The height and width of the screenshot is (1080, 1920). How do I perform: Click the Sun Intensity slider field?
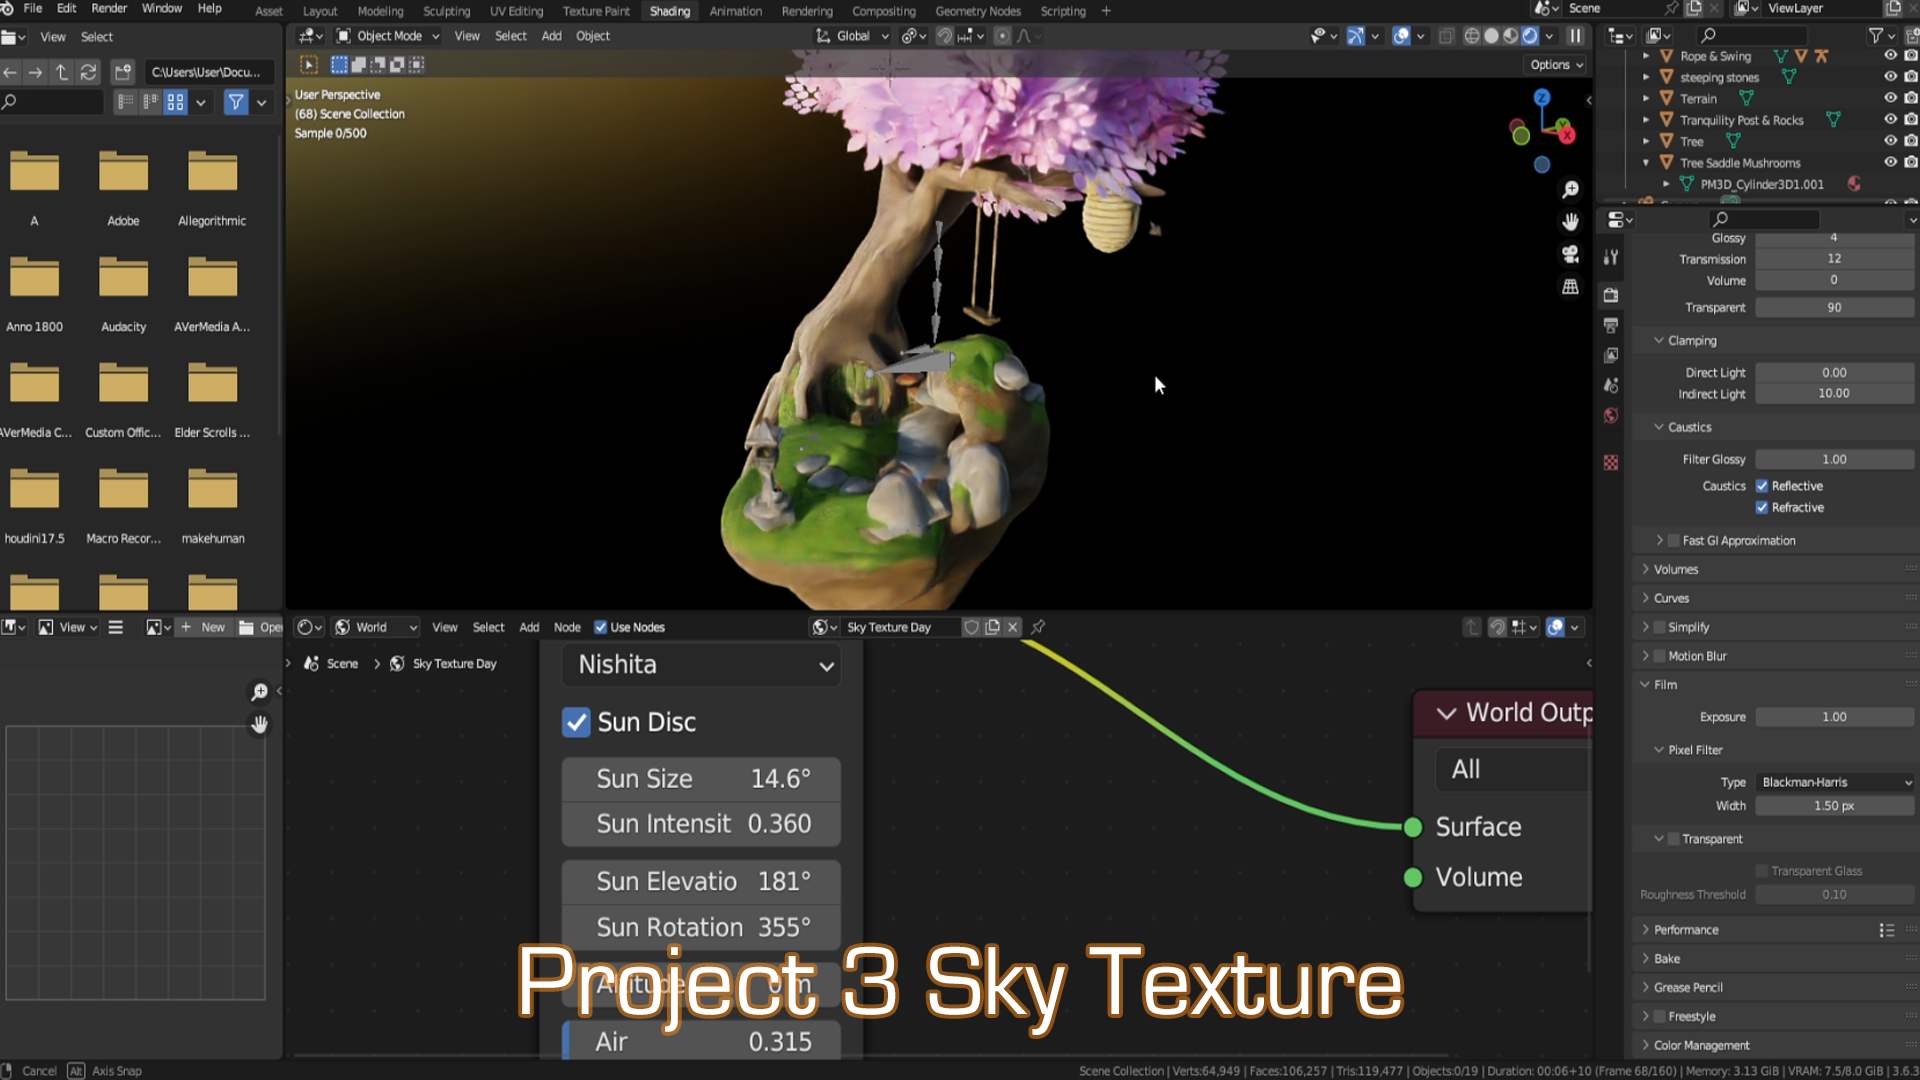(702, 824)
